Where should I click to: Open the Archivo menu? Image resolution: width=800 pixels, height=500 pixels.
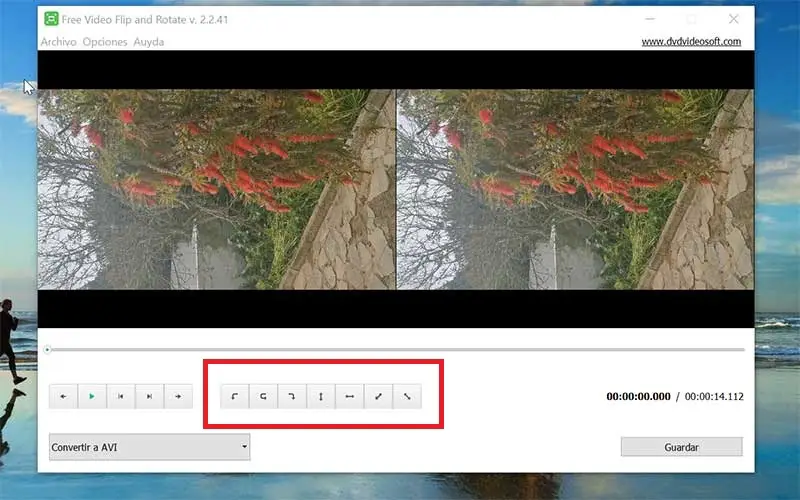coord(59,42)
